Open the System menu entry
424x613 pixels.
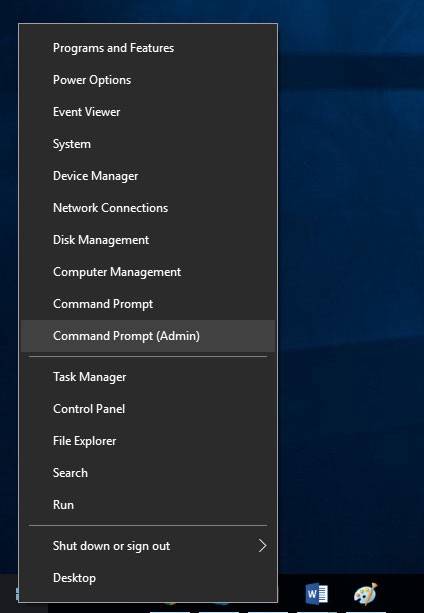click(148, 144)
